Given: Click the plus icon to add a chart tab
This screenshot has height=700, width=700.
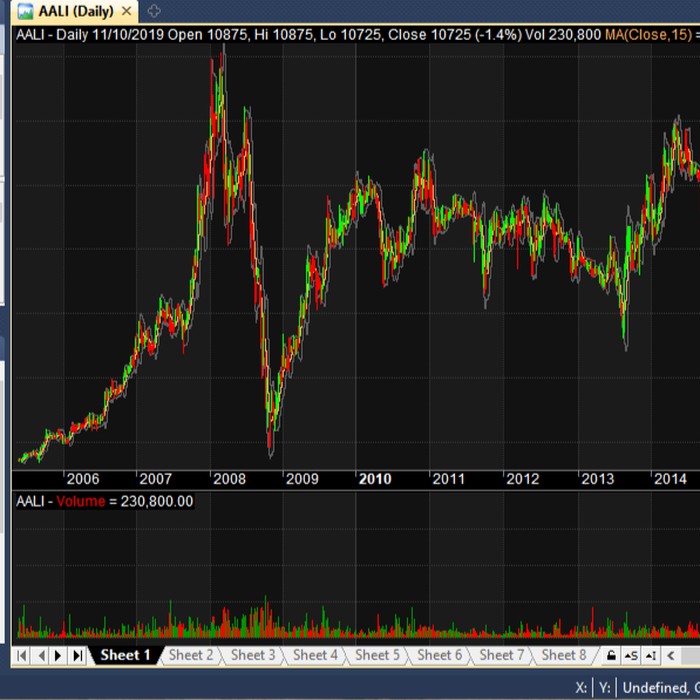Looking at the screenshot, I should pyautogui.click(x=153, y=11).
